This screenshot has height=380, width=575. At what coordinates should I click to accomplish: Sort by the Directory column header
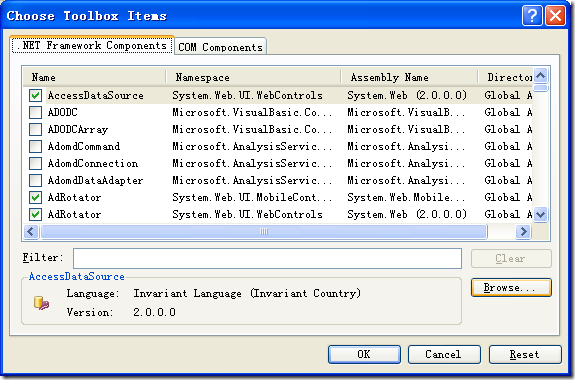click(505, 77)
